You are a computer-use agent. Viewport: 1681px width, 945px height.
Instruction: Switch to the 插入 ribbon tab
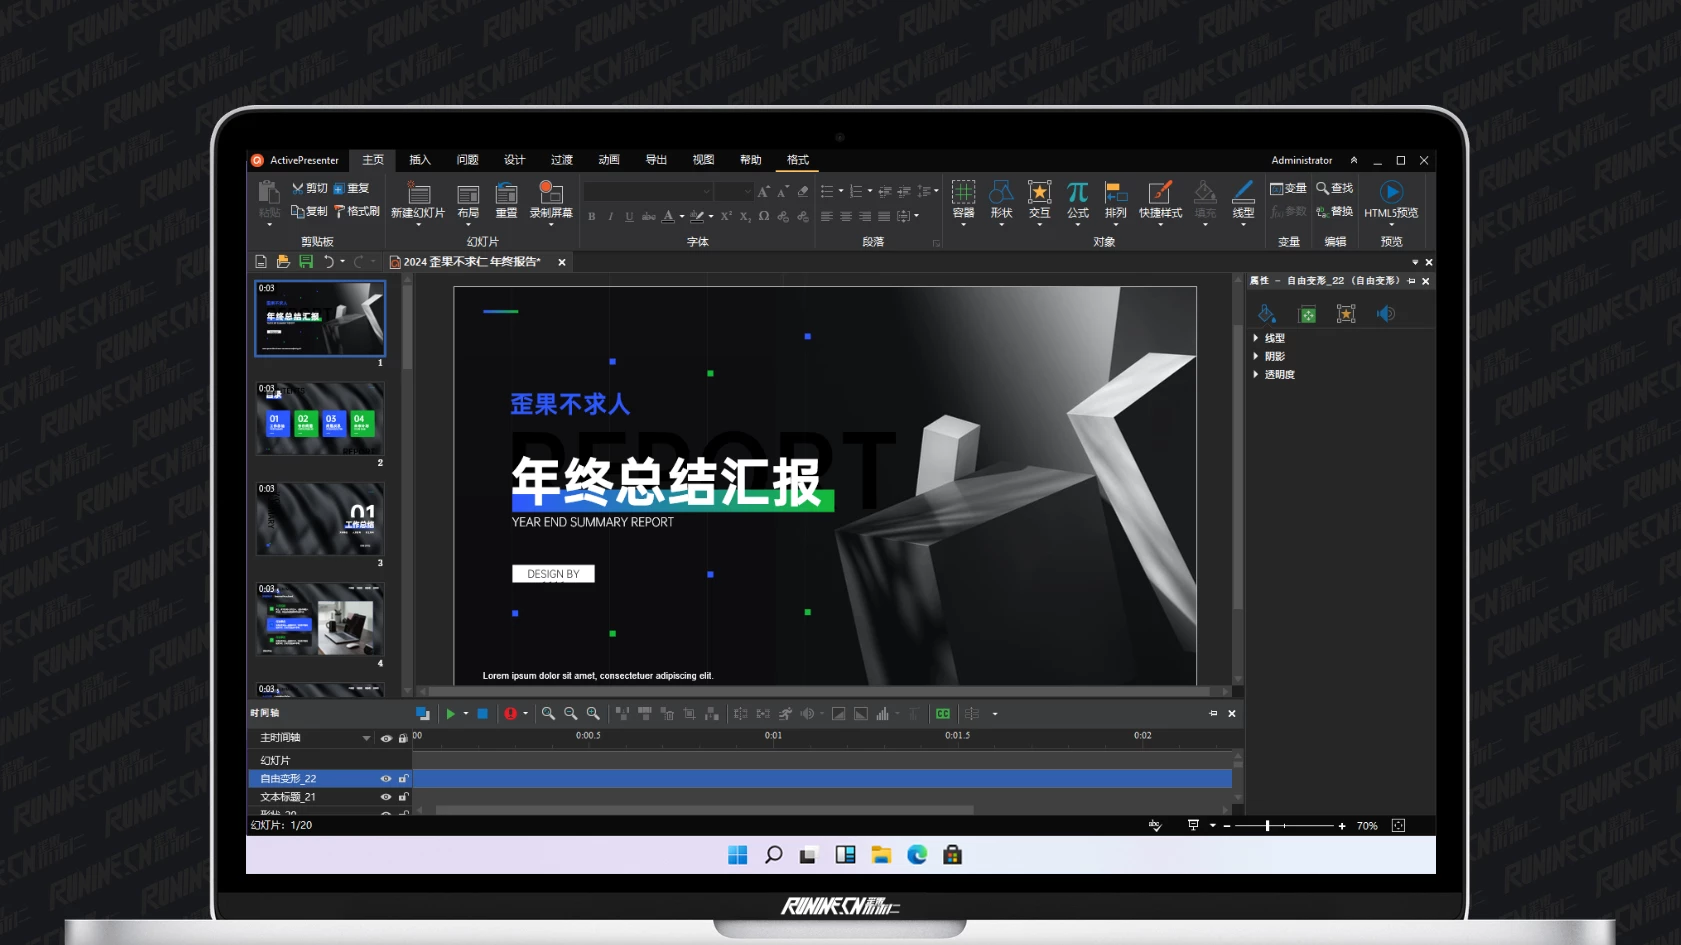click(x=420, y=160)
